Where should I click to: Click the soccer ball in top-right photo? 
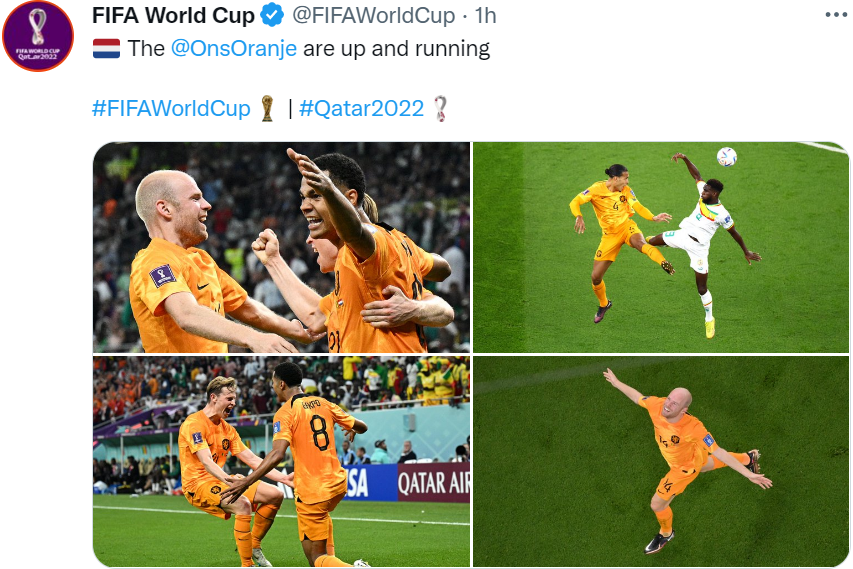[x=726, y=157]
